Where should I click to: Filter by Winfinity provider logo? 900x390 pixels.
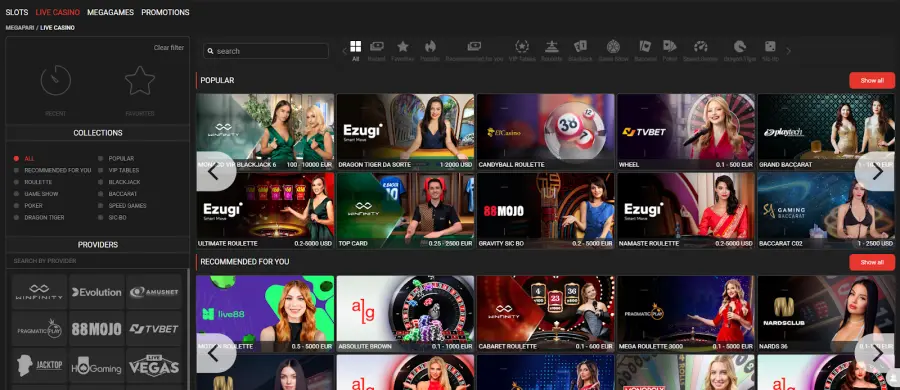point(39,292)
